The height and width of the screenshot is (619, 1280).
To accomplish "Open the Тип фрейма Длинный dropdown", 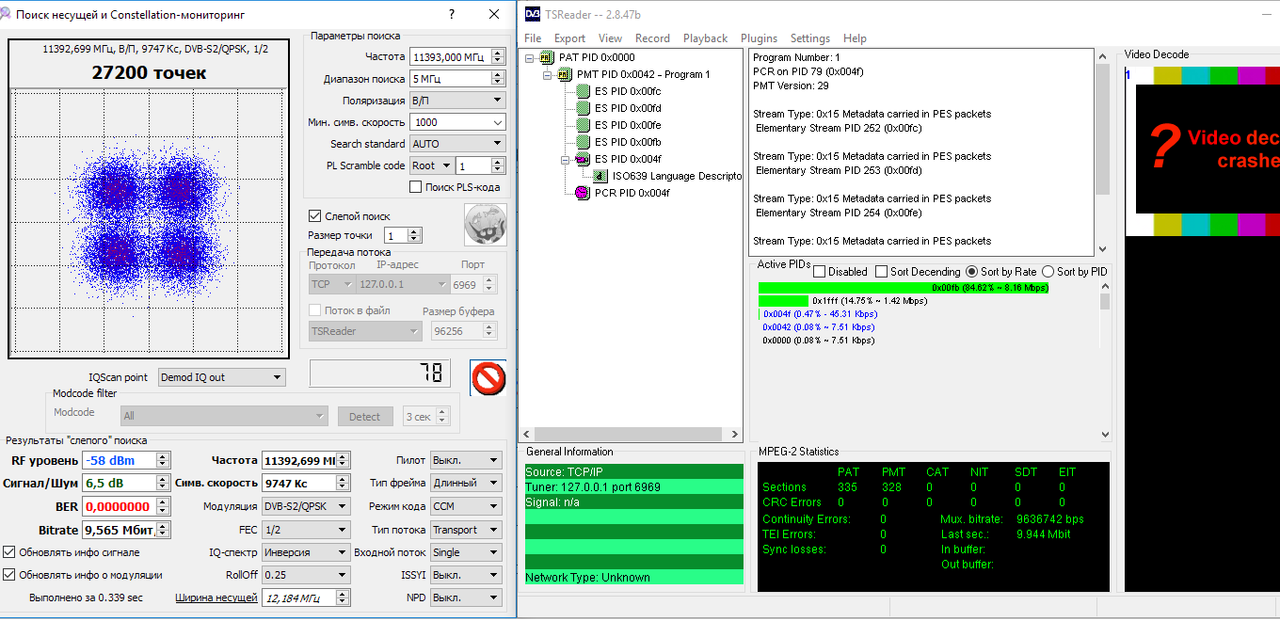I will tap(466, 483).
